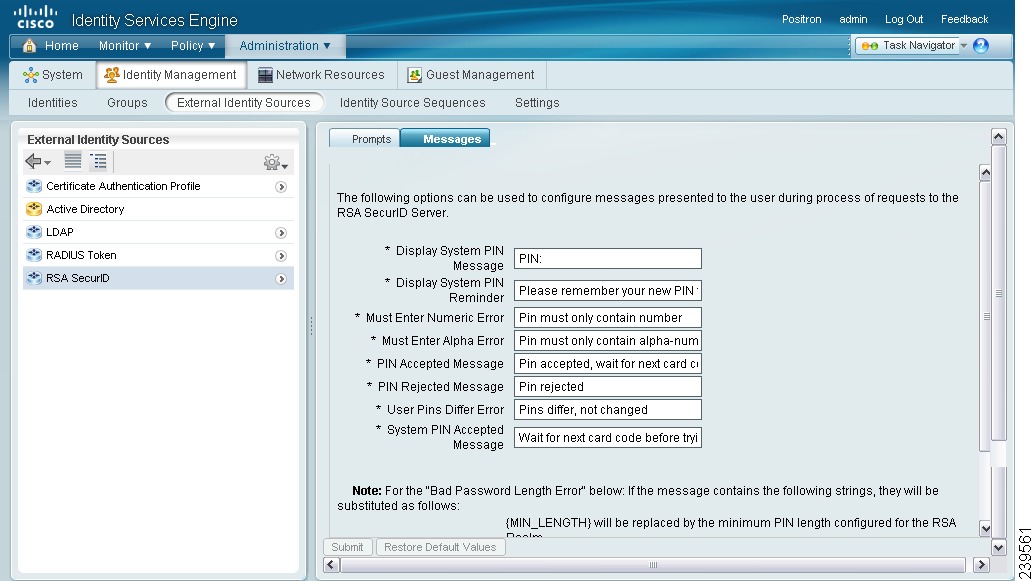Click the horizontal scrollbar right arrow
Image resolution: width=1035 pixels, height=581 pixels.
click(x=982, y=565)
